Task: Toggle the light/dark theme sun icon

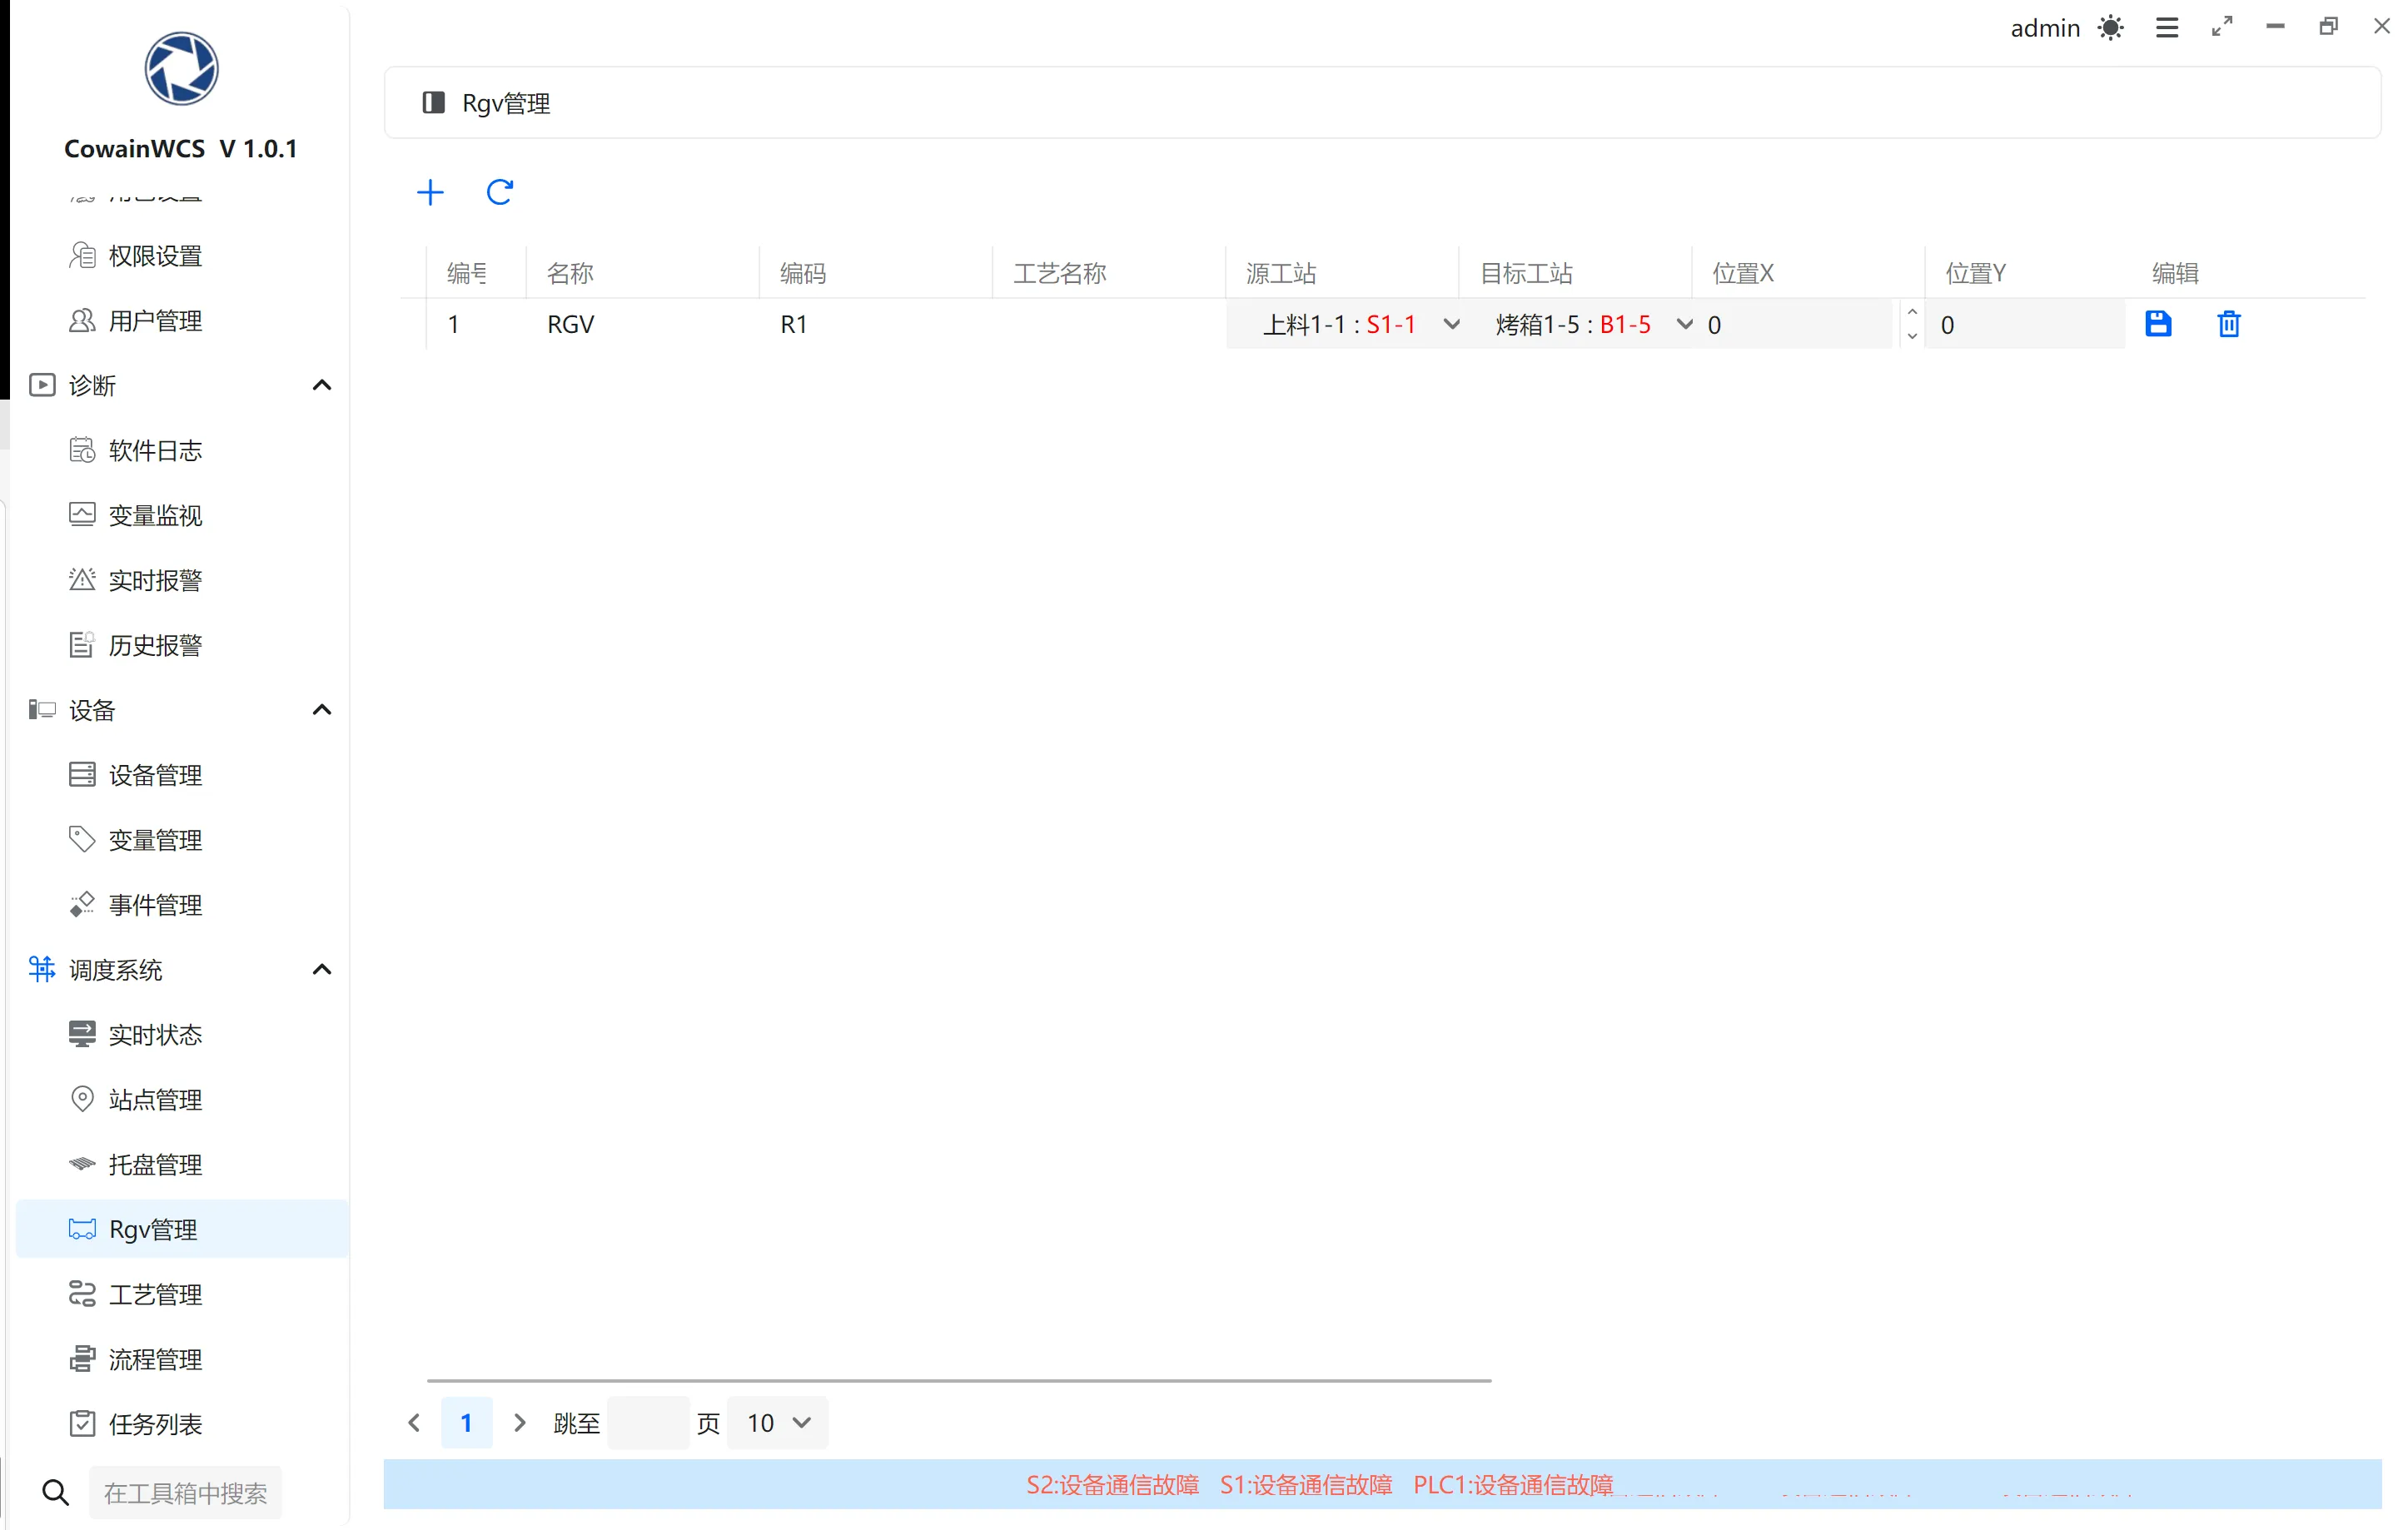Action: 2110,28
